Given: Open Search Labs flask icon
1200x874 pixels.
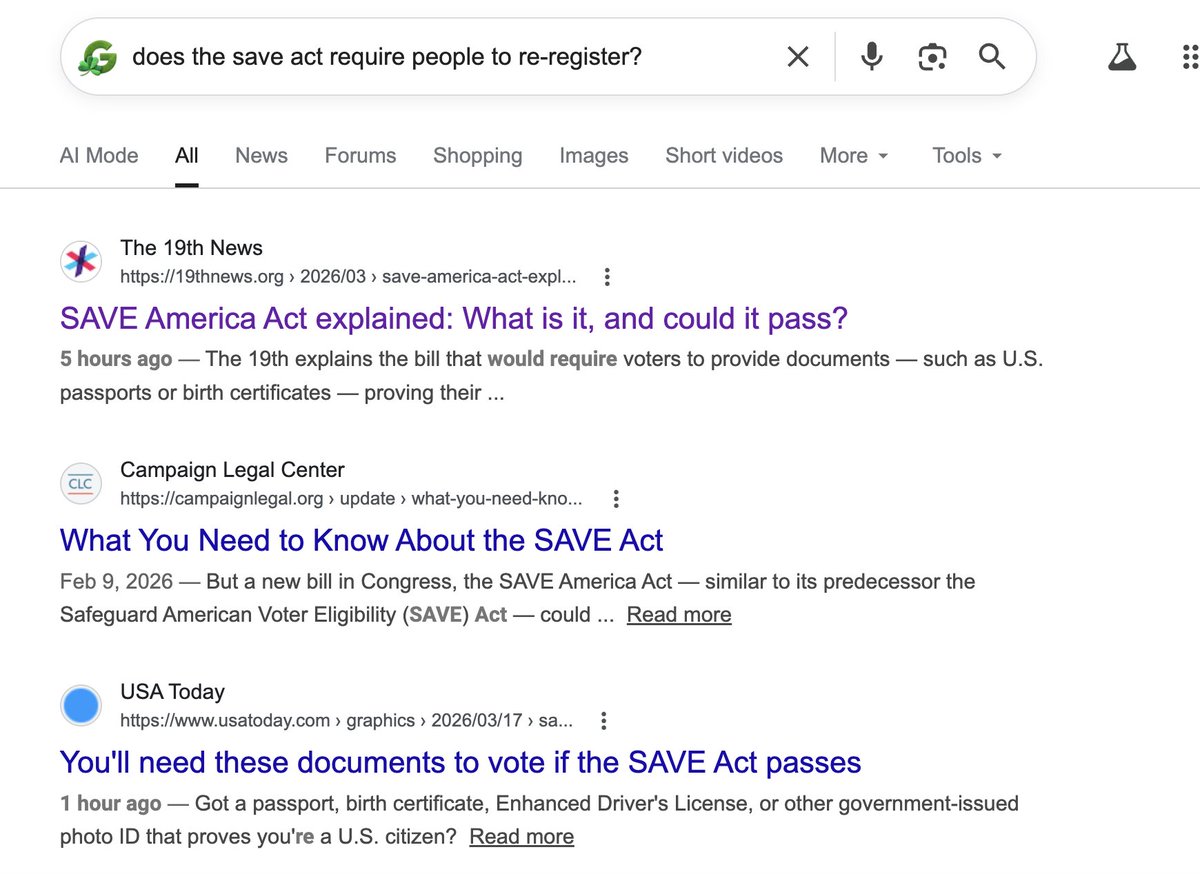Looking at the screenshot, I should [1123, 57].
